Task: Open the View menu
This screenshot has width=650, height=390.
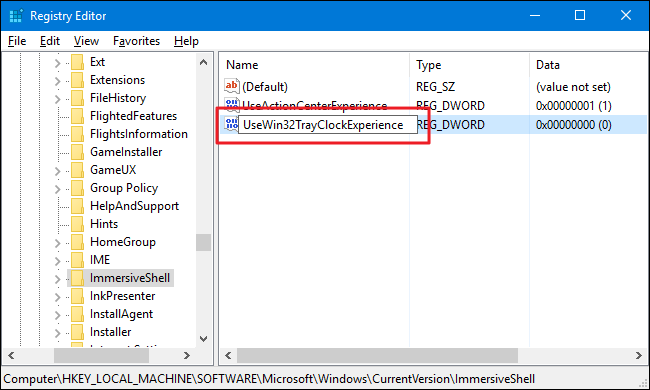Action: point(86,41)
